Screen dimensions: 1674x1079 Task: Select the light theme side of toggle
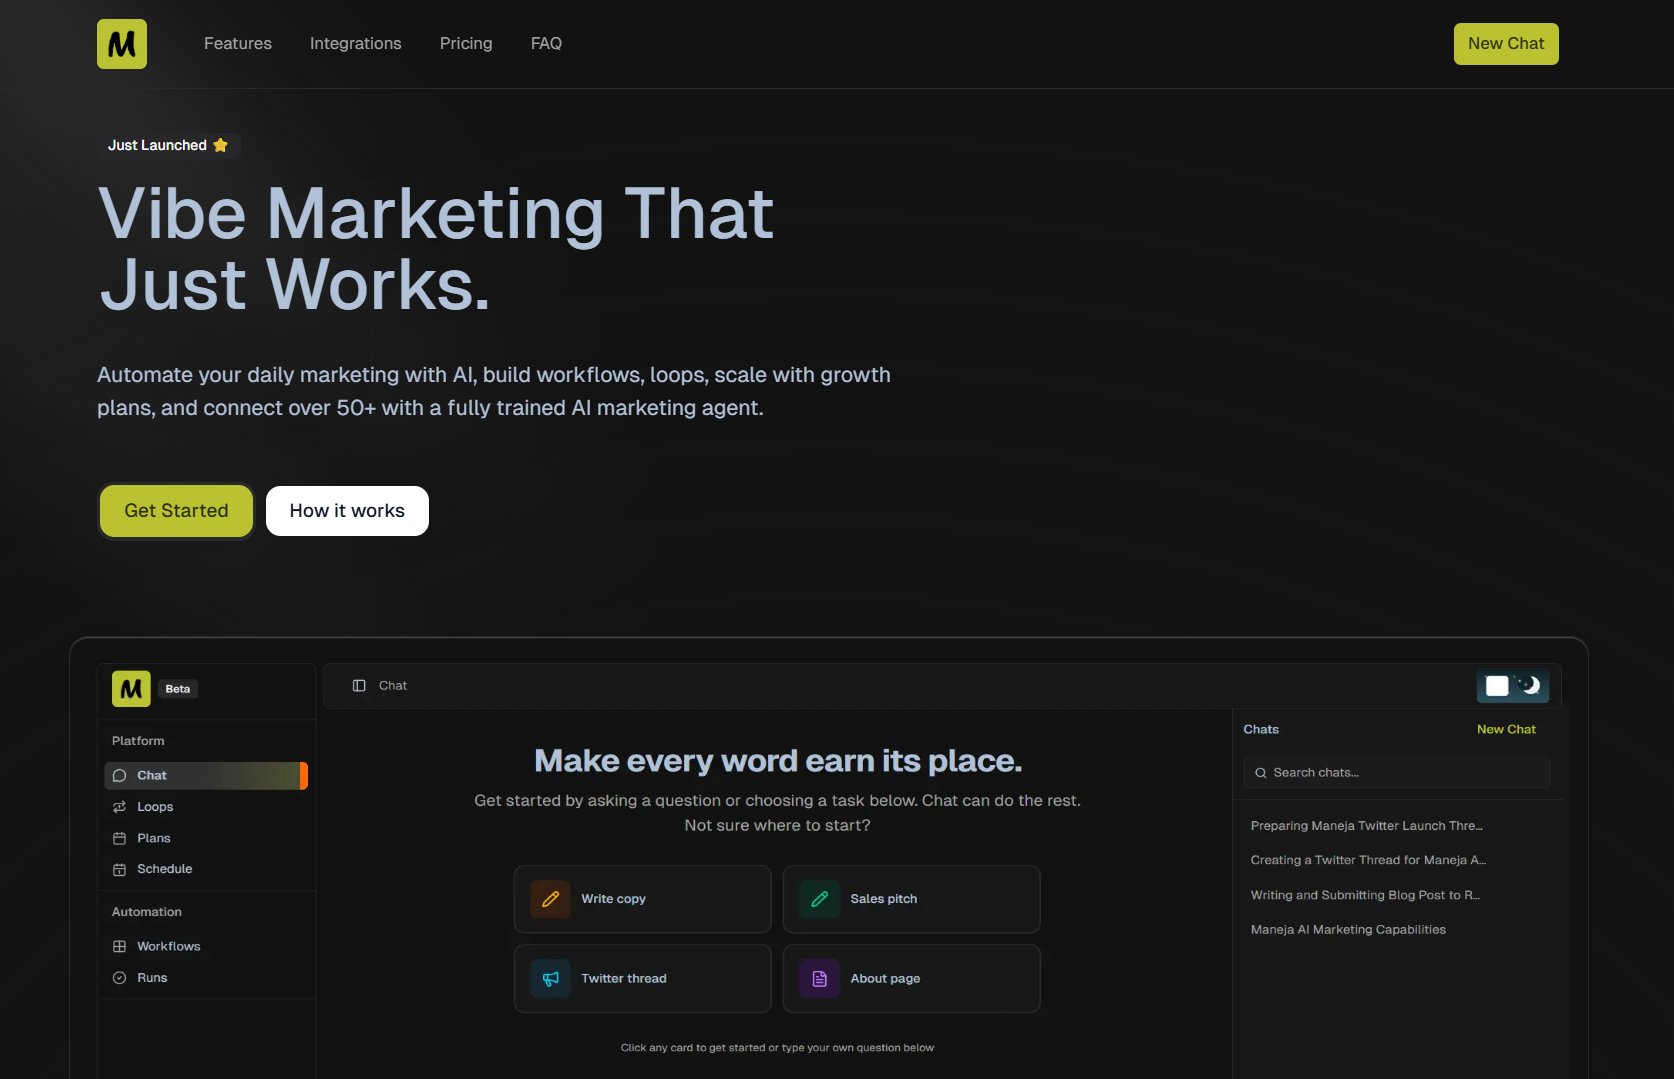[1497, 686]
